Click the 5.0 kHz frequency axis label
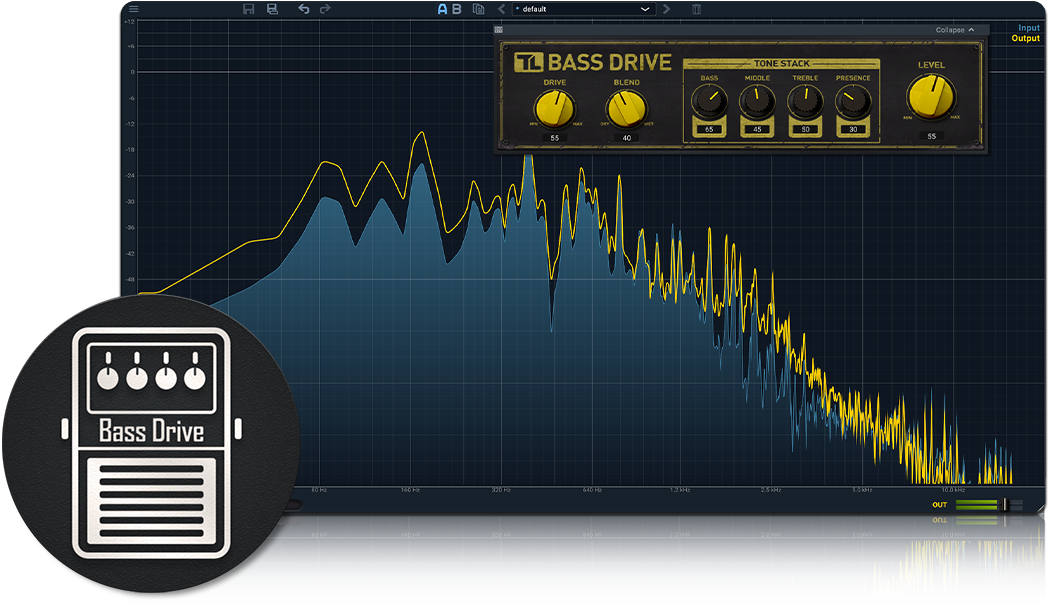Viewport: 1049px width, 604px height. 862,490
